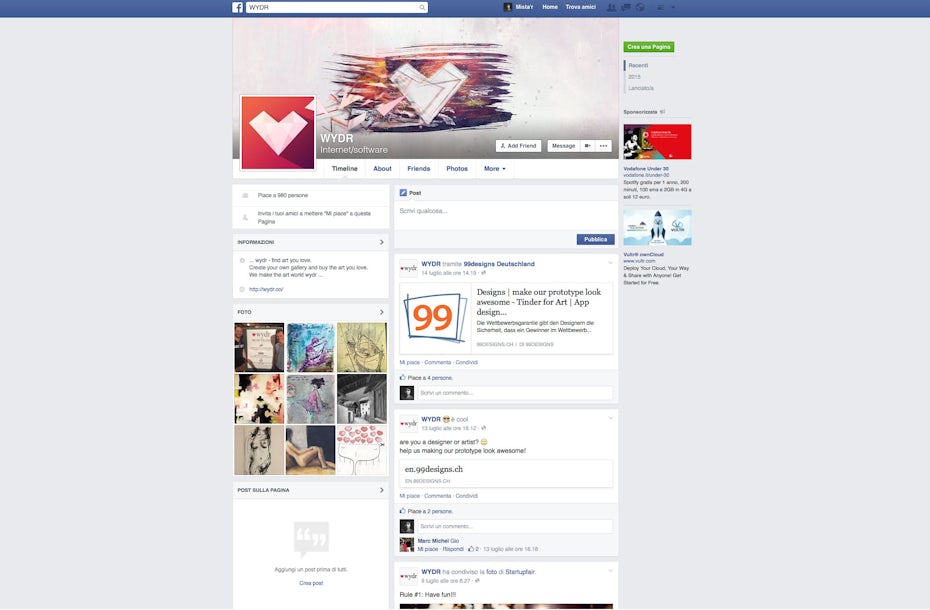
Task: Click Commenta on the en.99designs.ch post
Action: (x=438, y=495)
